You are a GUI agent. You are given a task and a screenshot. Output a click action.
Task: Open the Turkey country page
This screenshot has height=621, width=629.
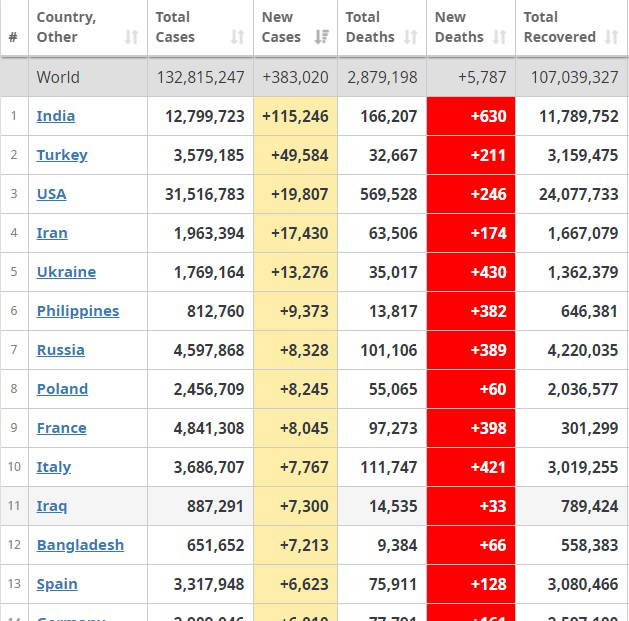[62, 155]
